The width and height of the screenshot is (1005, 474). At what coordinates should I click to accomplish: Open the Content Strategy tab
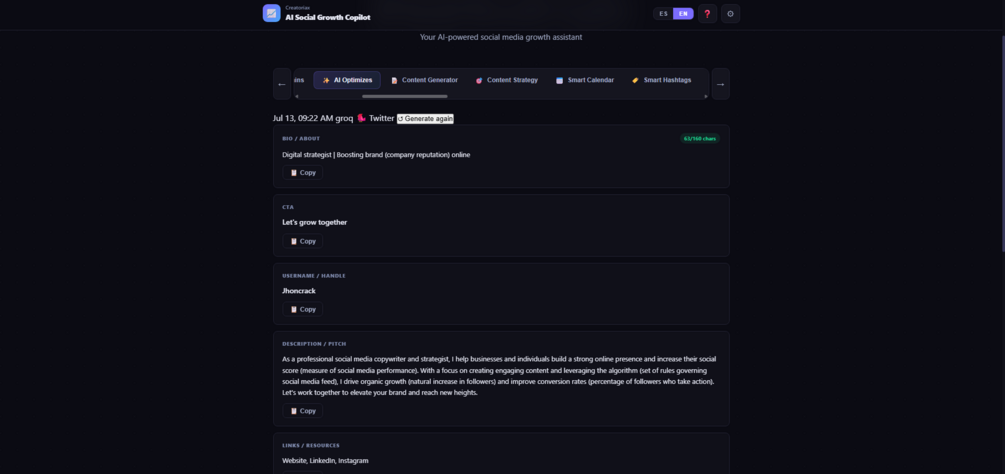click(506, 80)
